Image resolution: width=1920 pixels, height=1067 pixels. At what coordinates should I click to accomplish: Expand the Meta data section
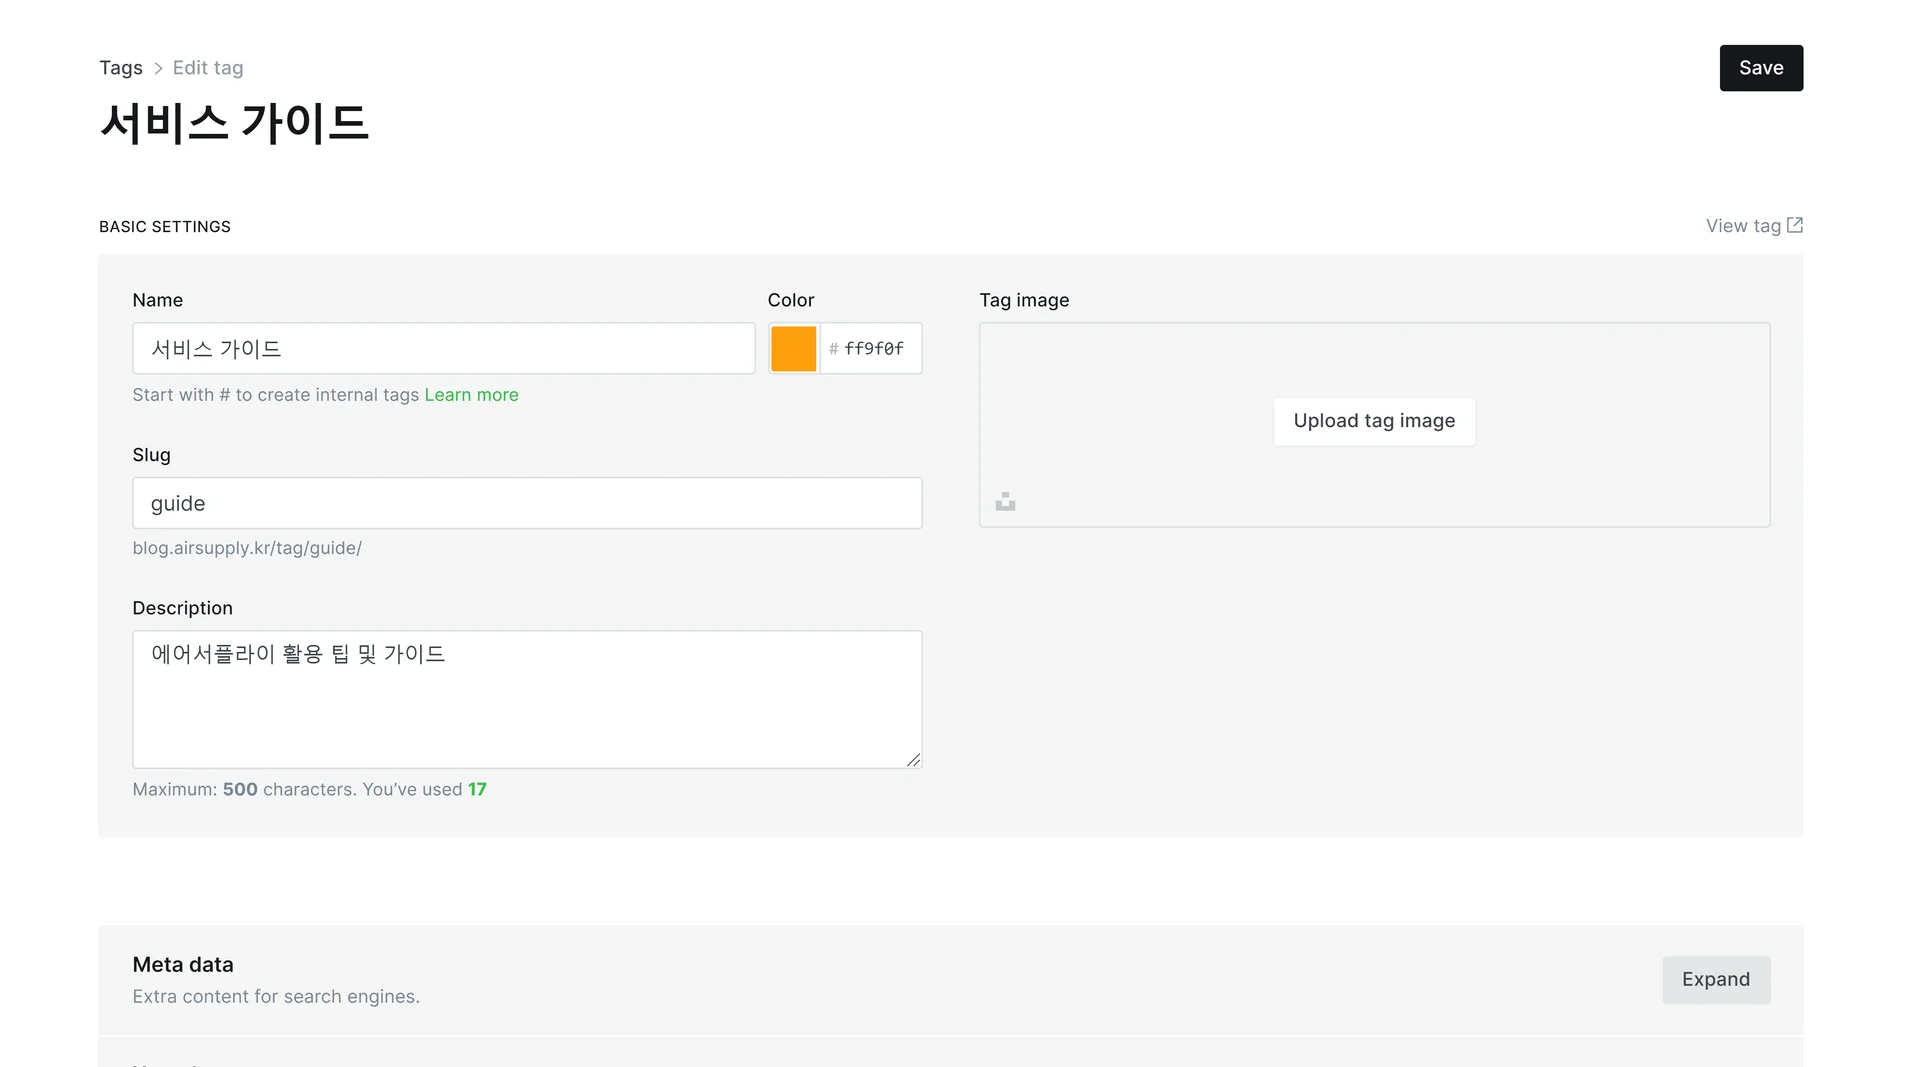point(1716,979)
